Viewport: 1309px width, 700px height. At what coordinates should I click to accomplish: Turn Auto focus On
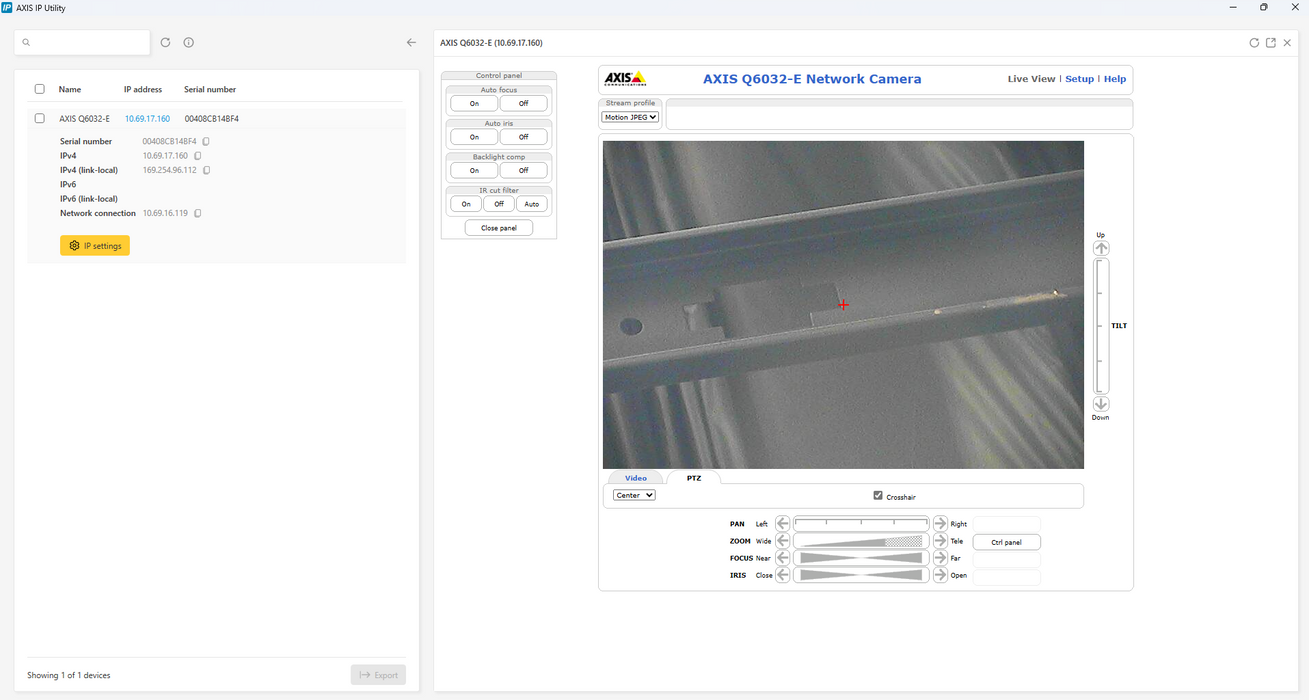pyautogui.click(x=474, y=103)
